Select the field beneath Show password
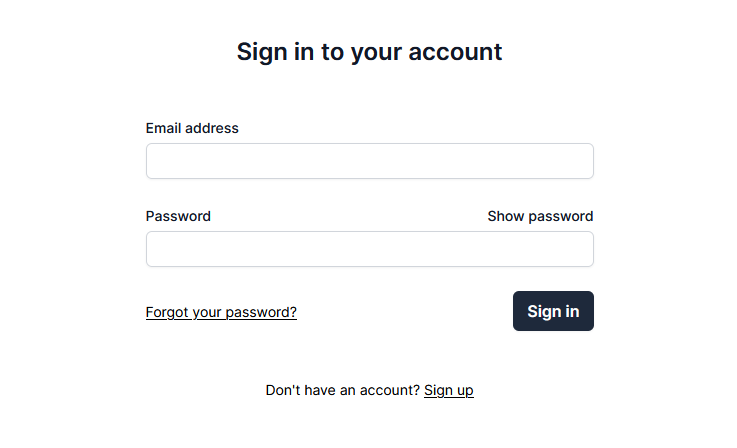 pos(369,249)
